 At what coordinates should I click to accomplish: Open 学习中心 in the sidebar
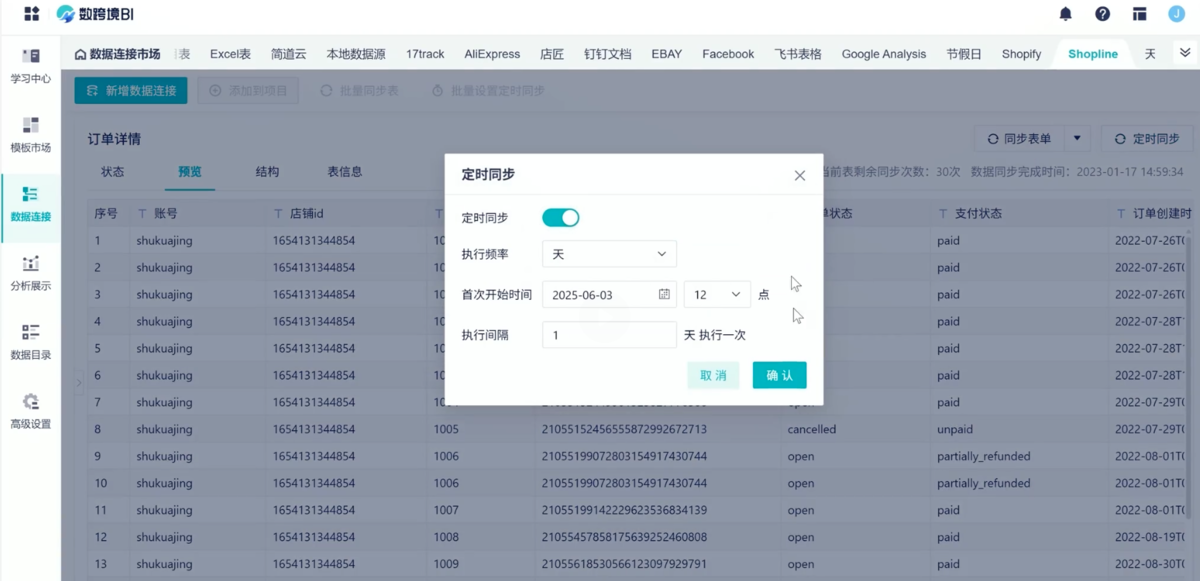[x=30, y=64]
